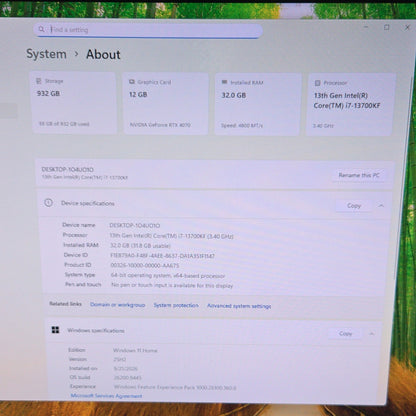This screenshot has width=416, height=416.
Task: Open the Graphics Card 12 GB card
Action: point(166,104)
